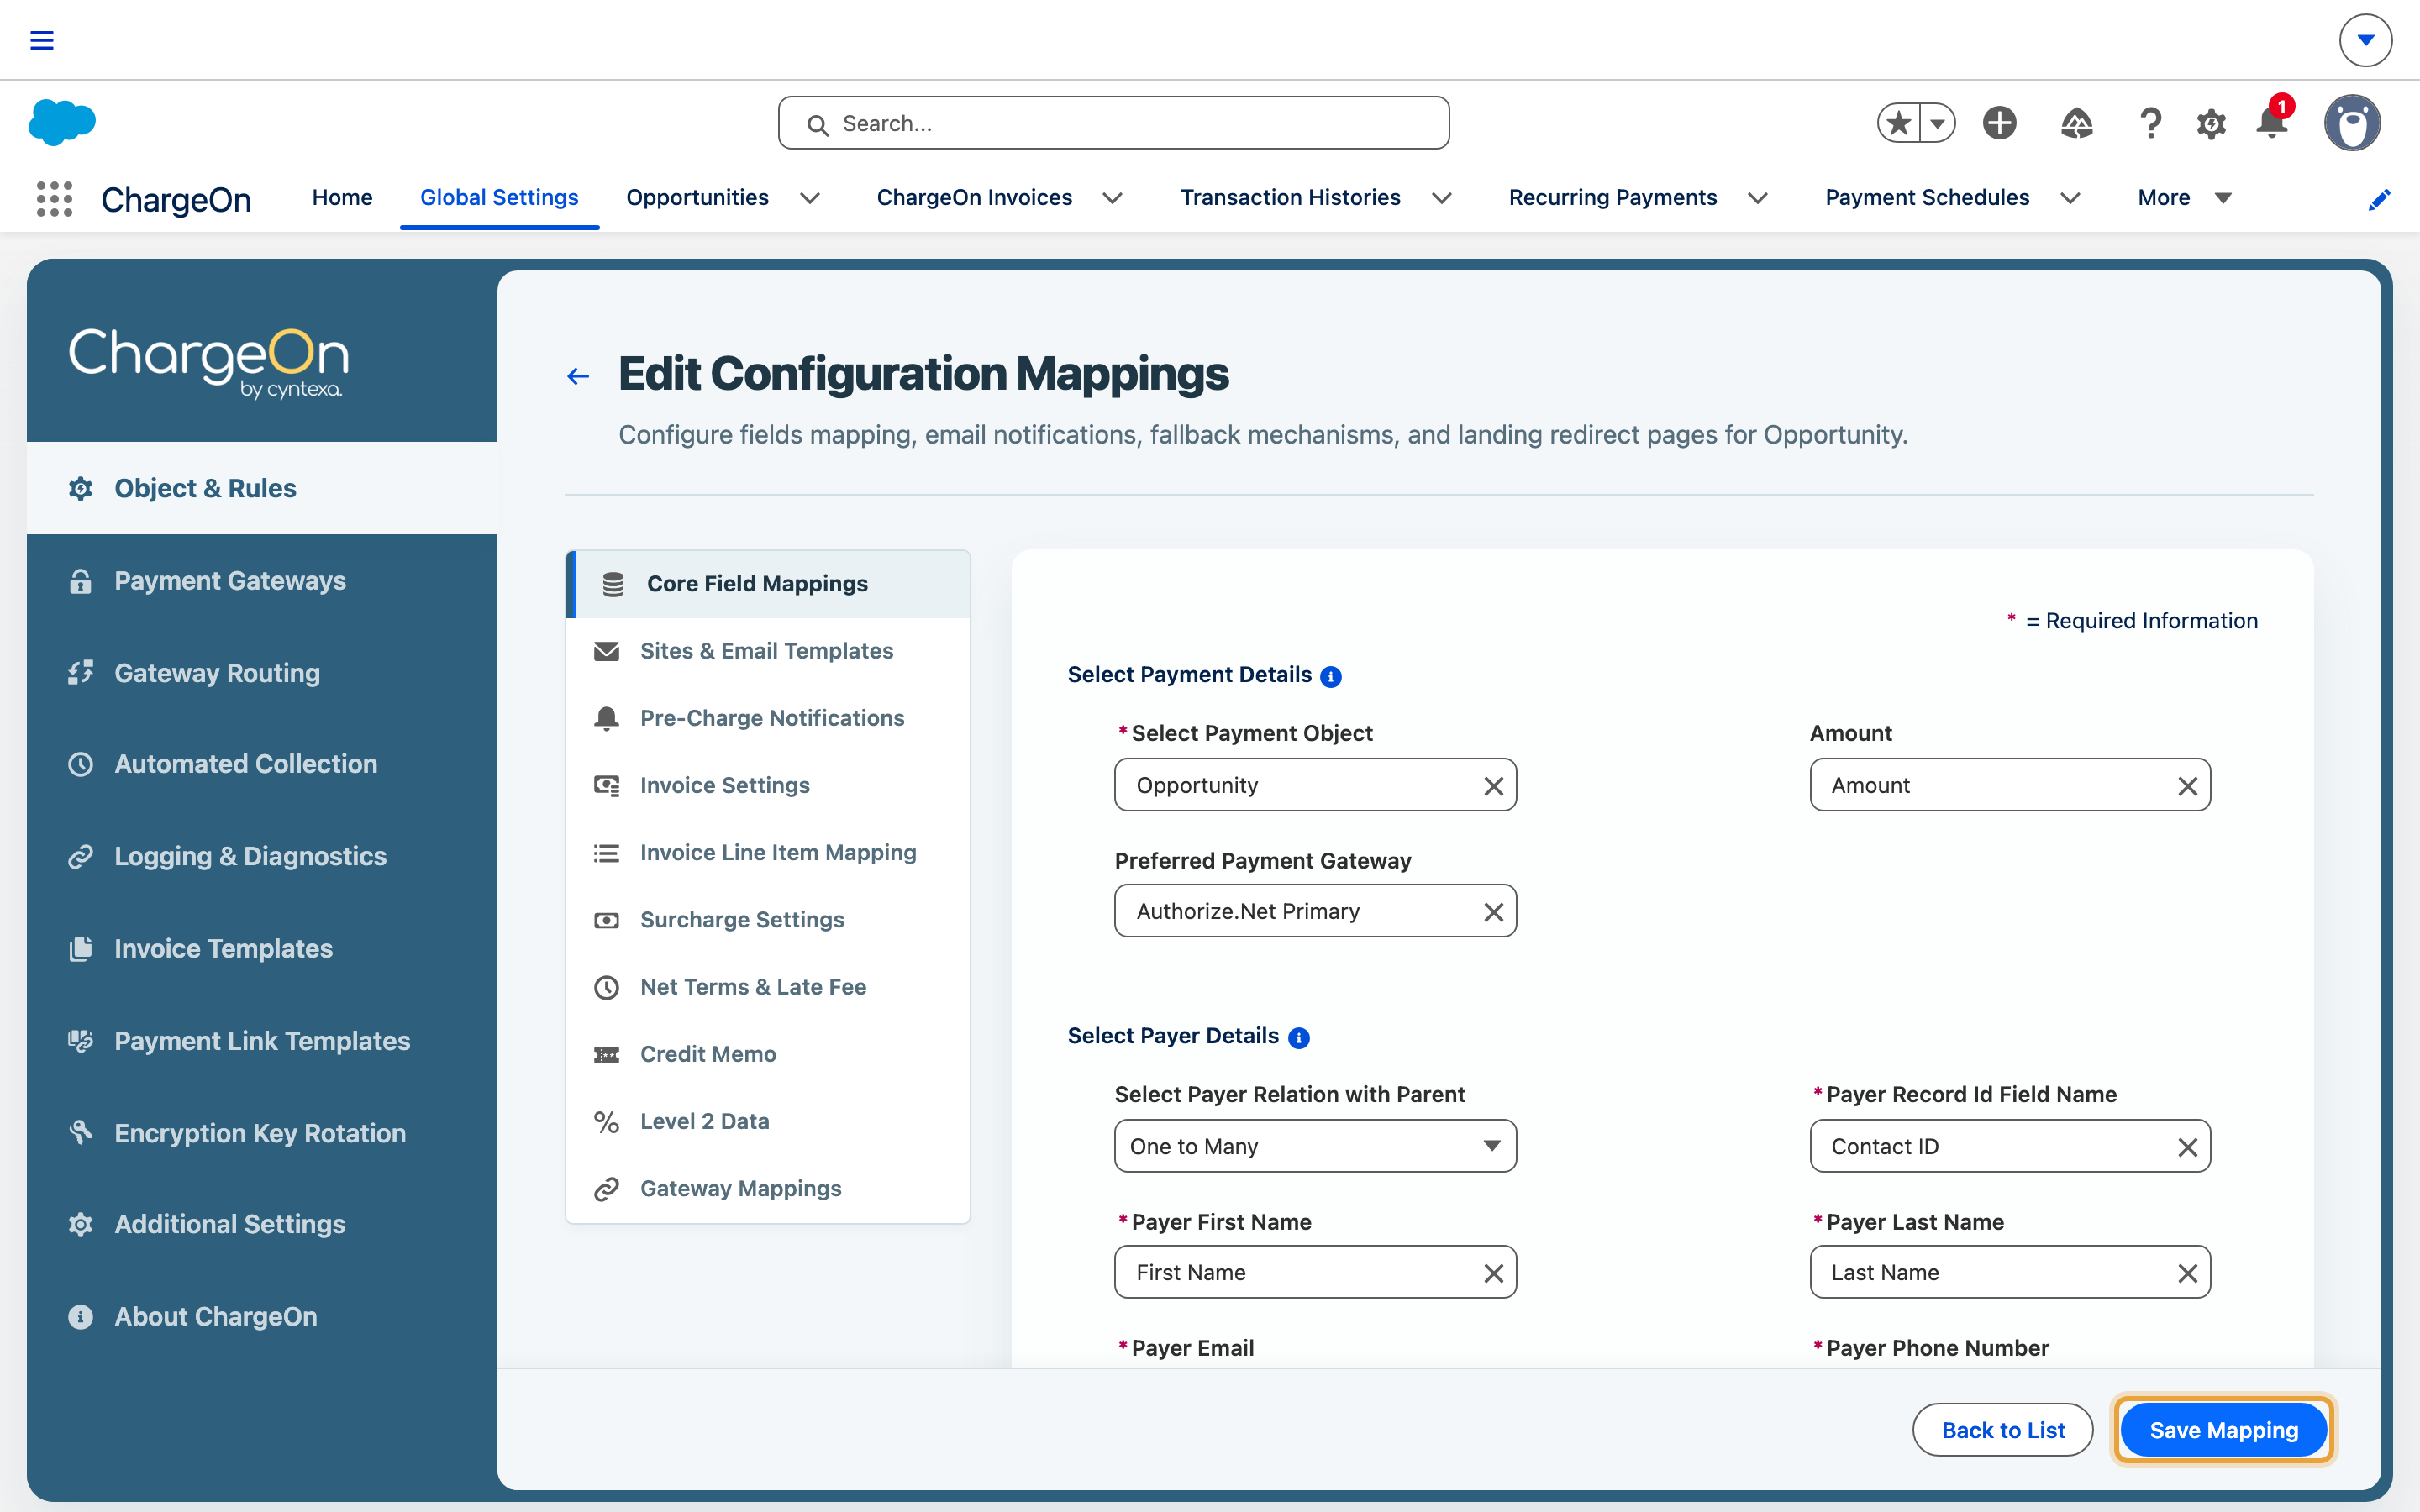Open Payment Link Templates in sidebar
Image resolution: width=2420 pixels, height=1512 pixels.
(x=262, y=1041)
